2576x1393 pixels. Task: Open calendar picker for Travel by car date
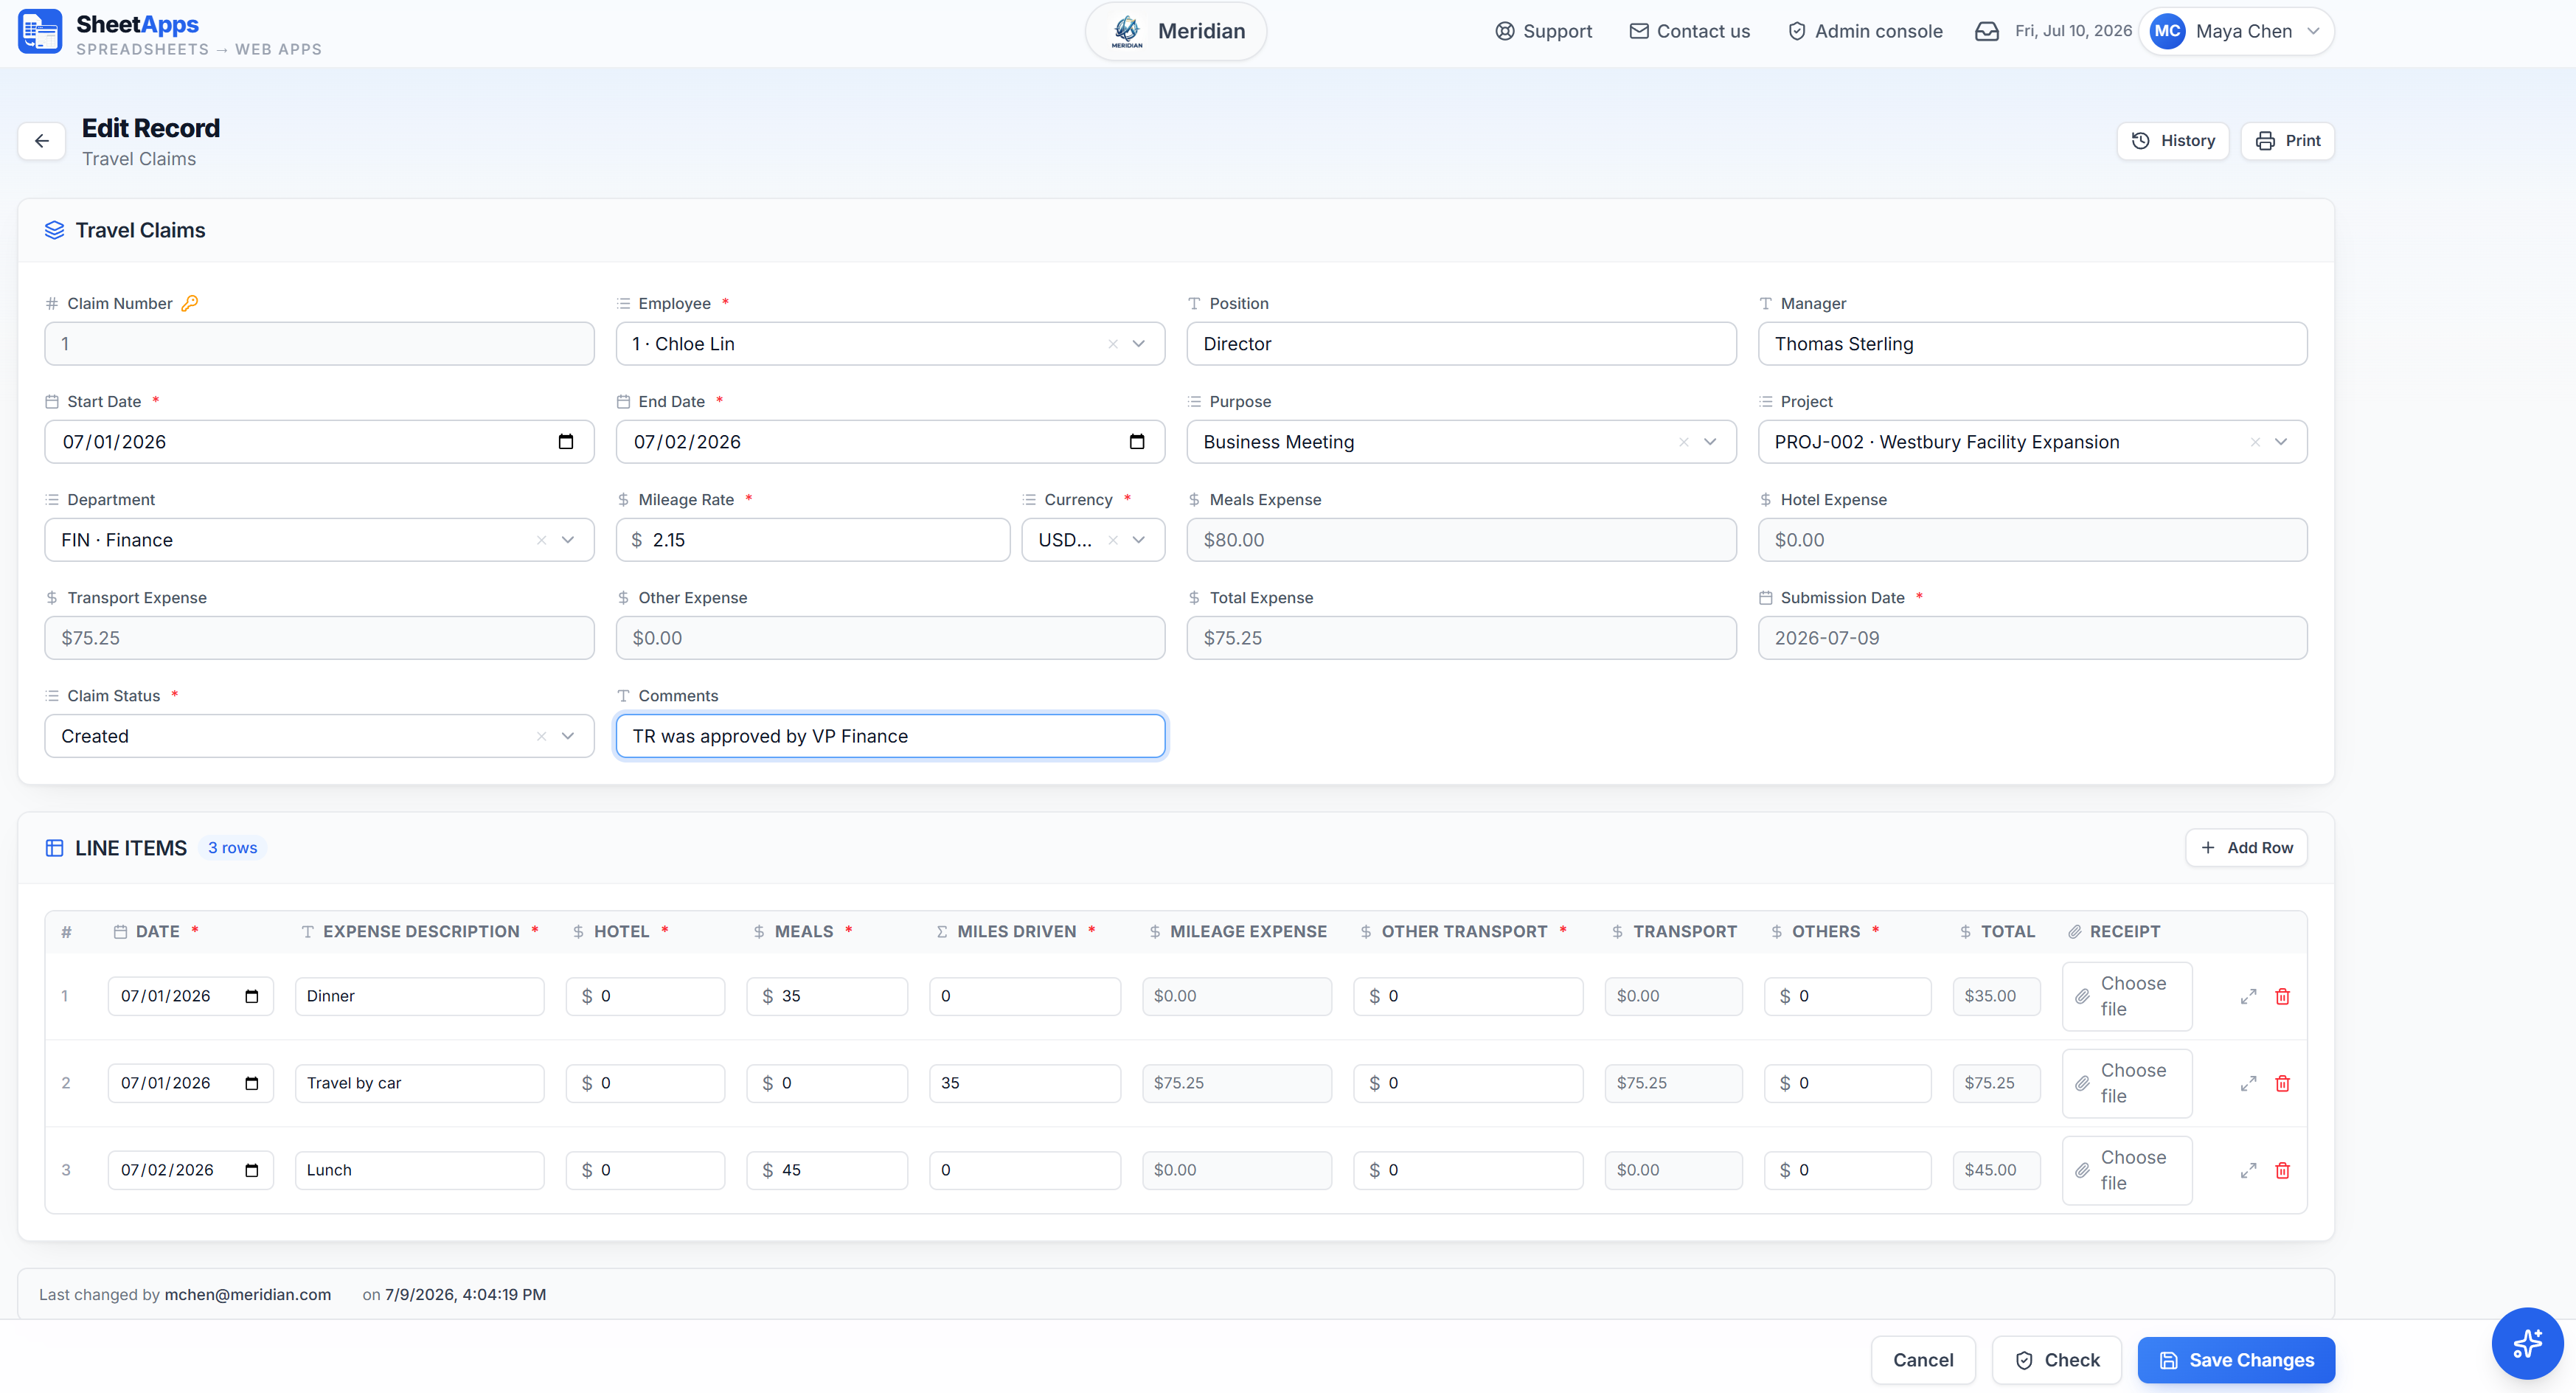[x=252, y=1083]
